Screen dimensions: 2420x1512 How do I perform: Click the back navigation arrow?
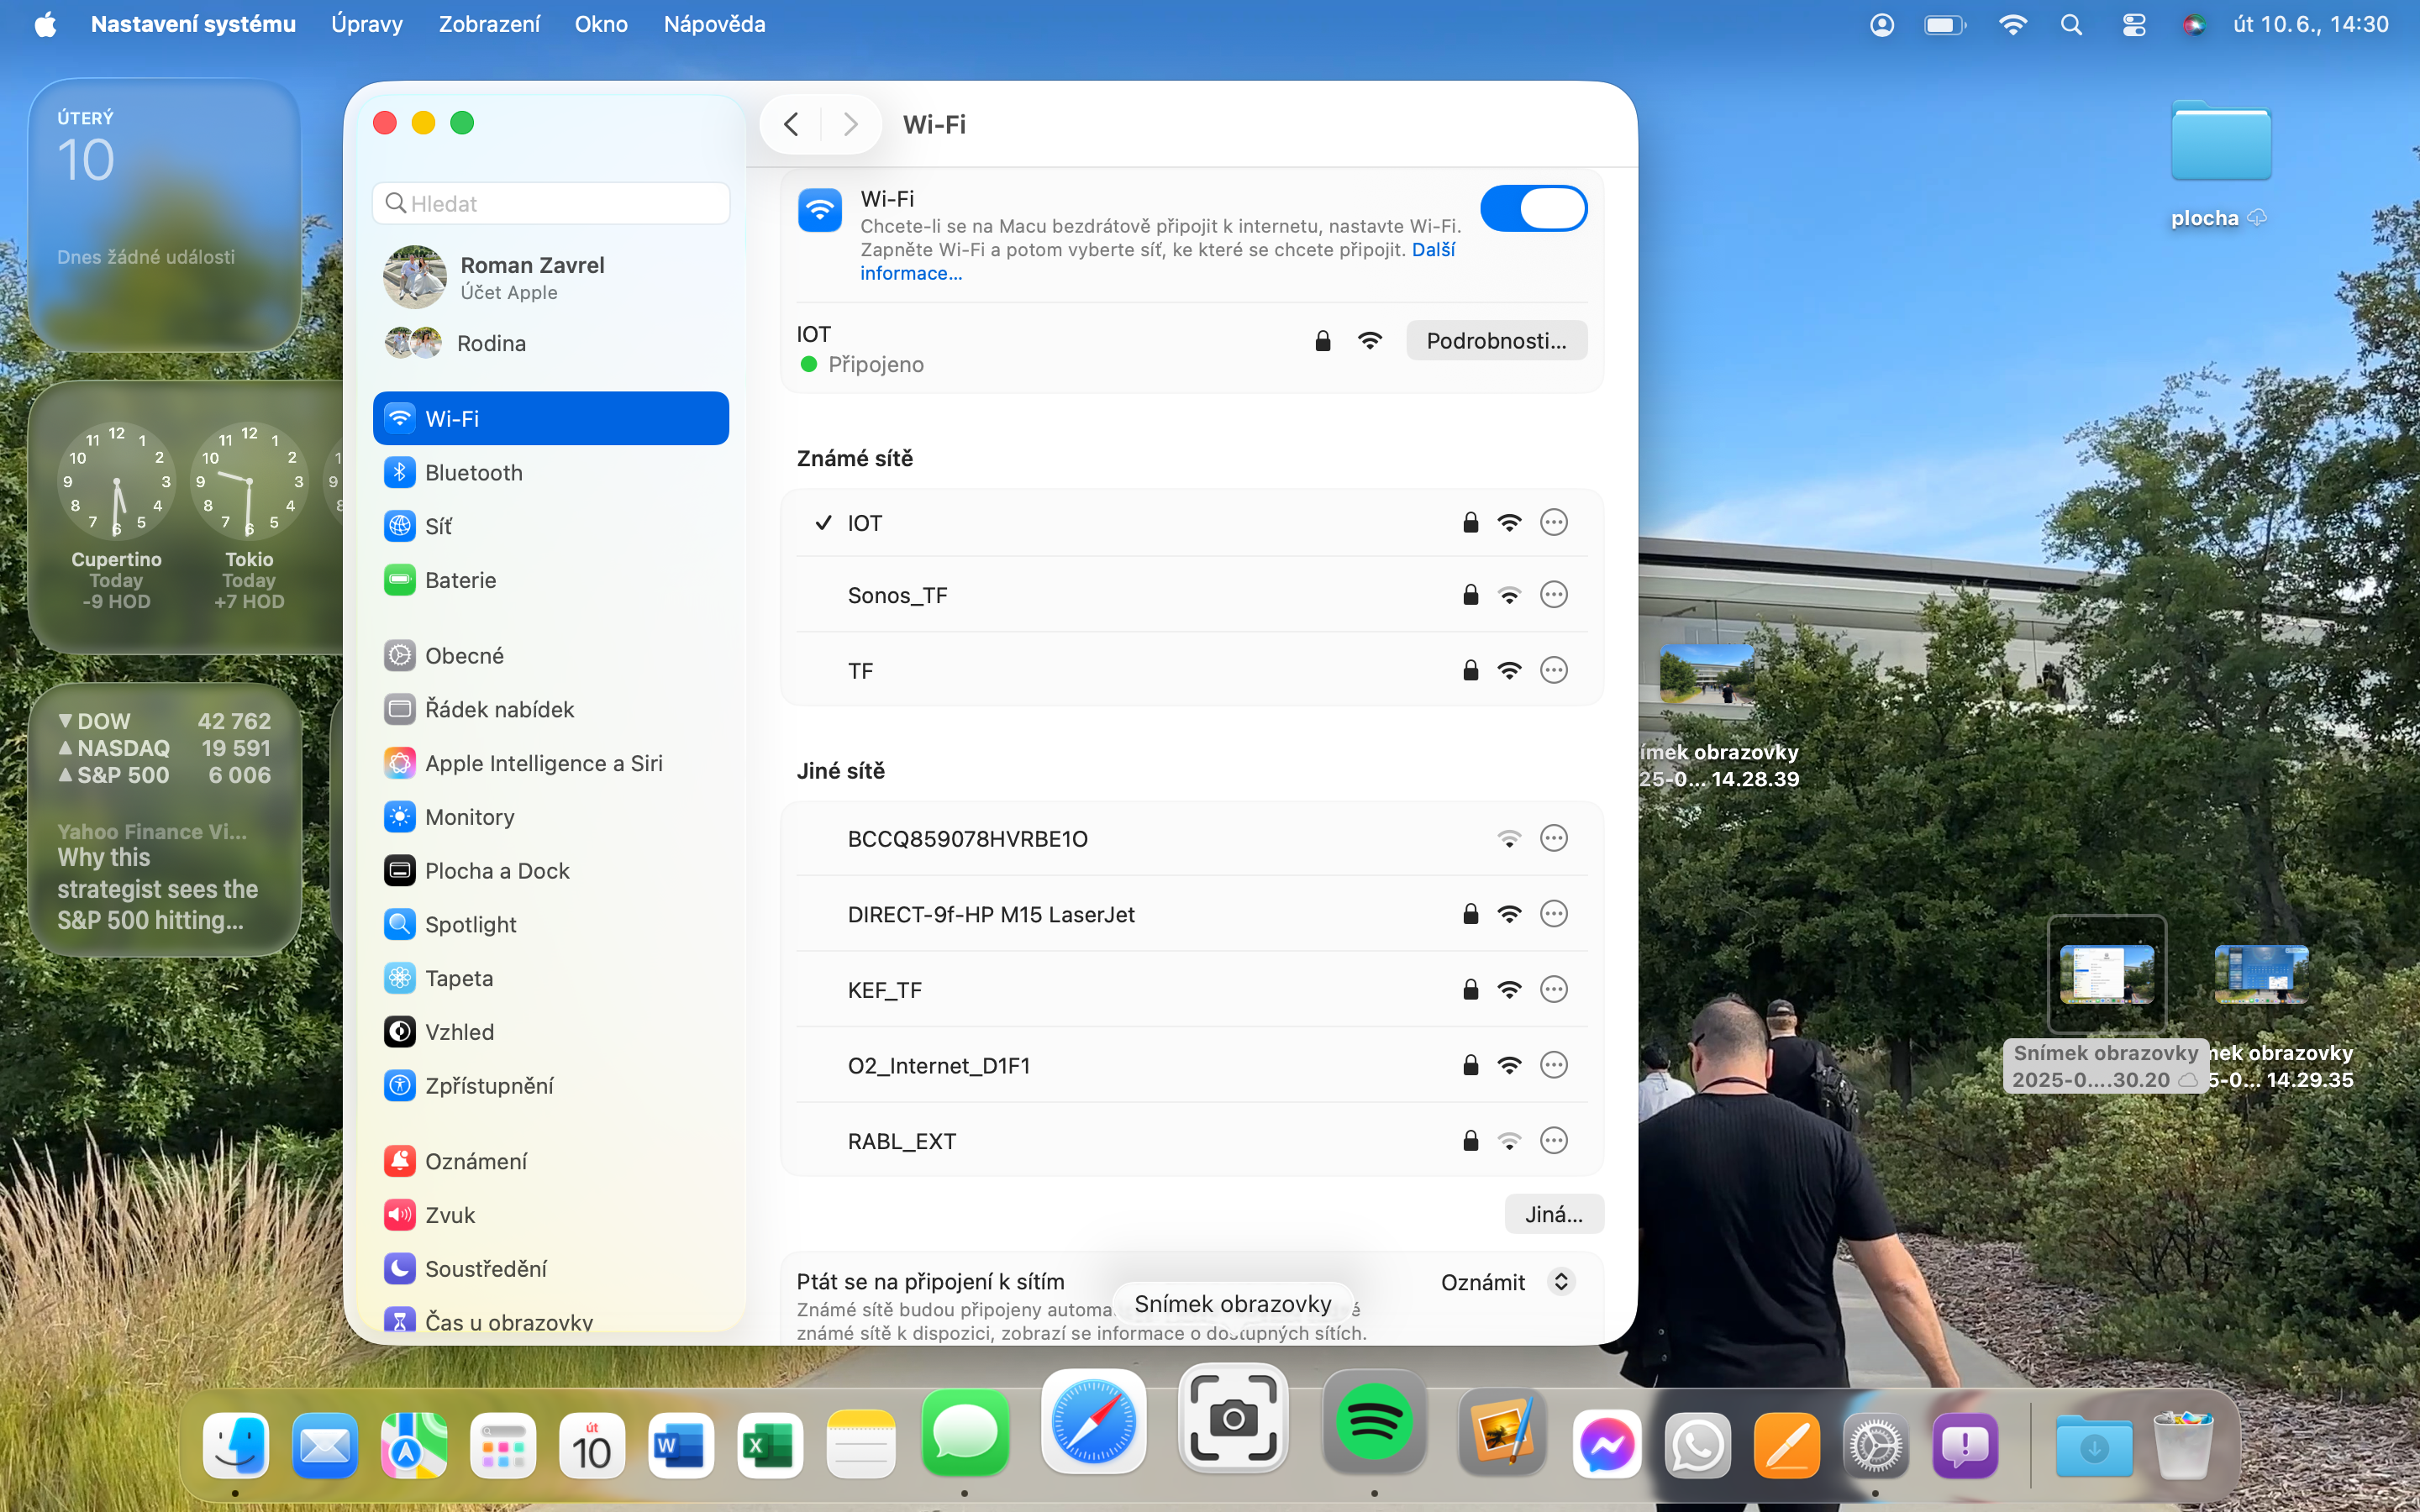[792, 124]
